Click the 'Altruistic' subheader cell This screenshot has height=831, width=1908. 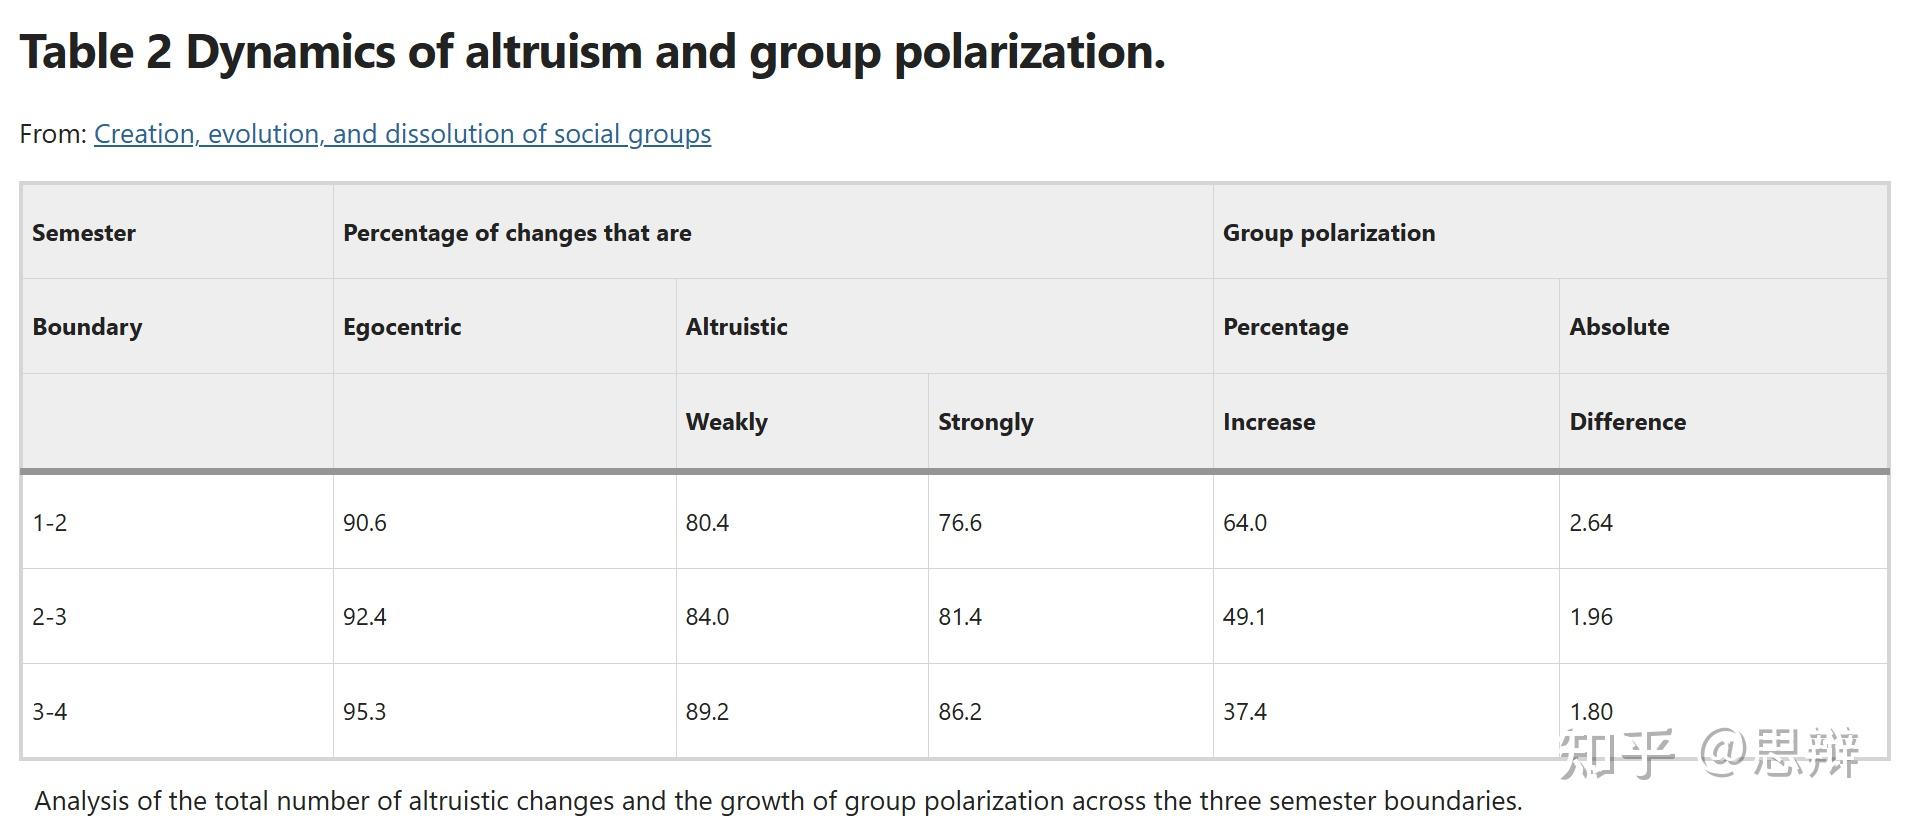(736, 327)
